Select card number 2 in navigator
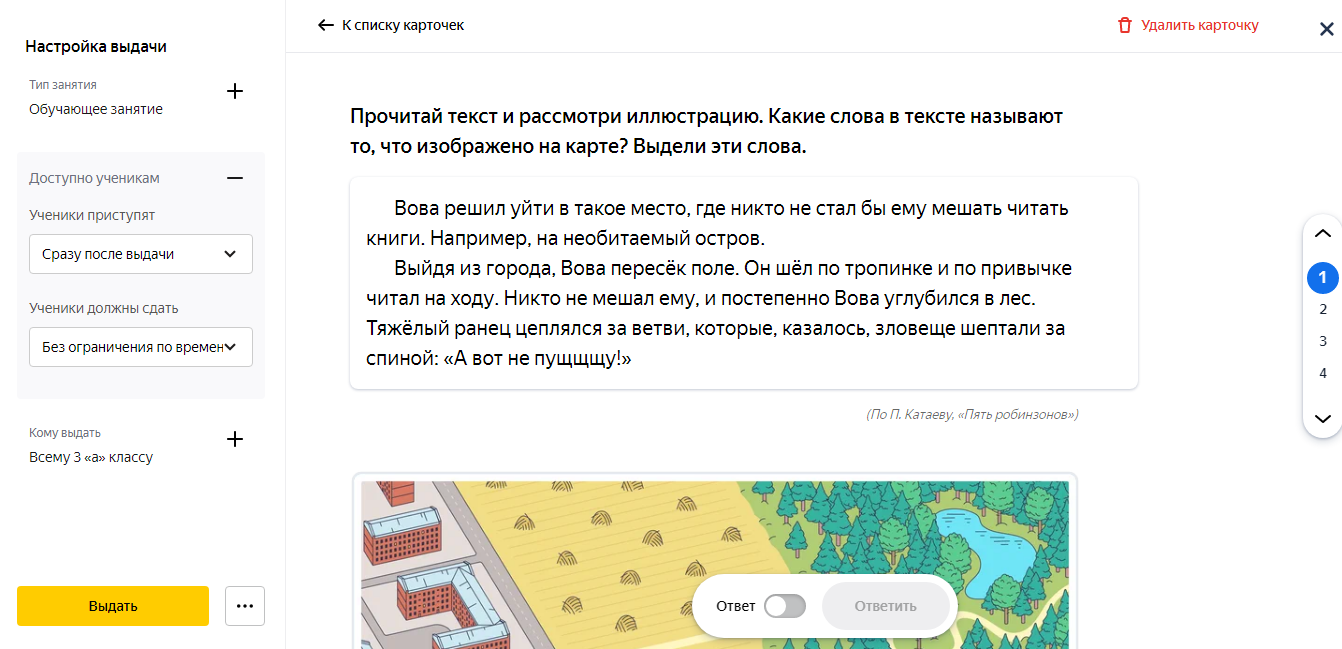Viewport: 1342px width, 649px height. [x=1323, y=309]
